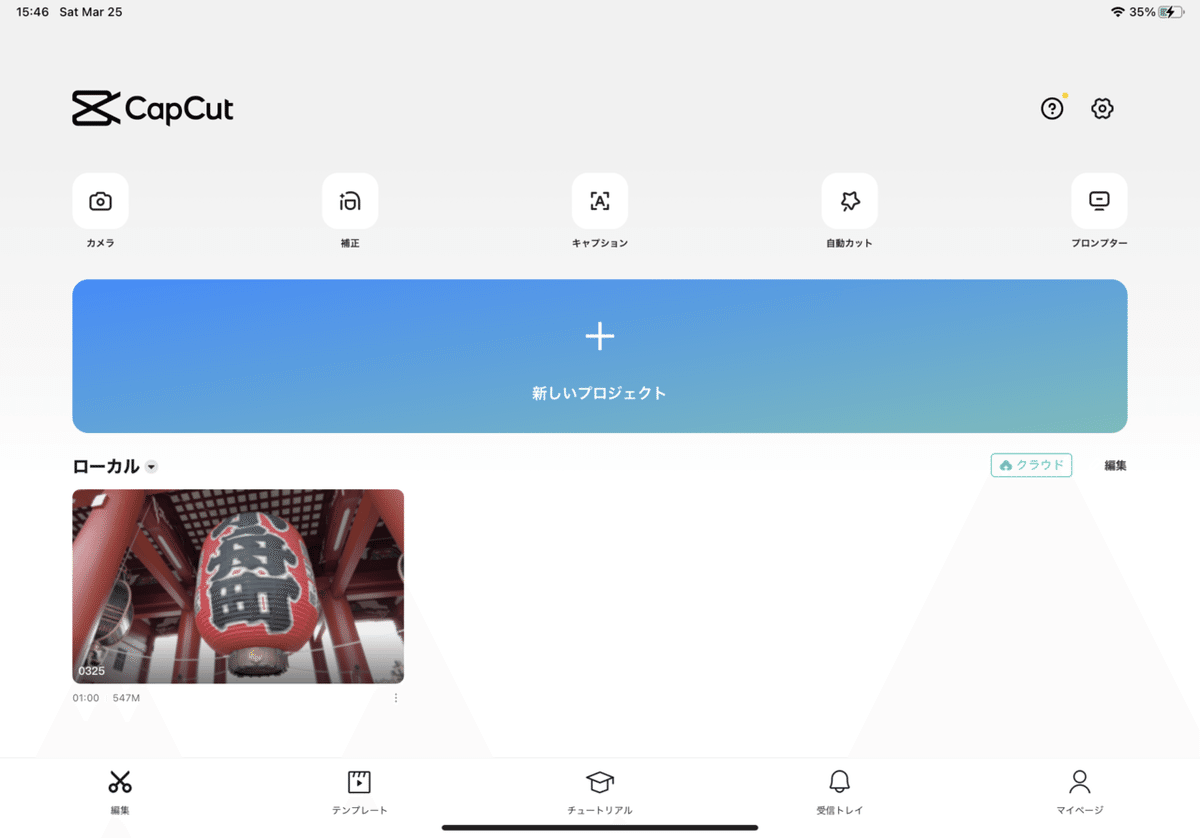
Task: Open the settings gear icon
Action: click(x=1102, y=108)
